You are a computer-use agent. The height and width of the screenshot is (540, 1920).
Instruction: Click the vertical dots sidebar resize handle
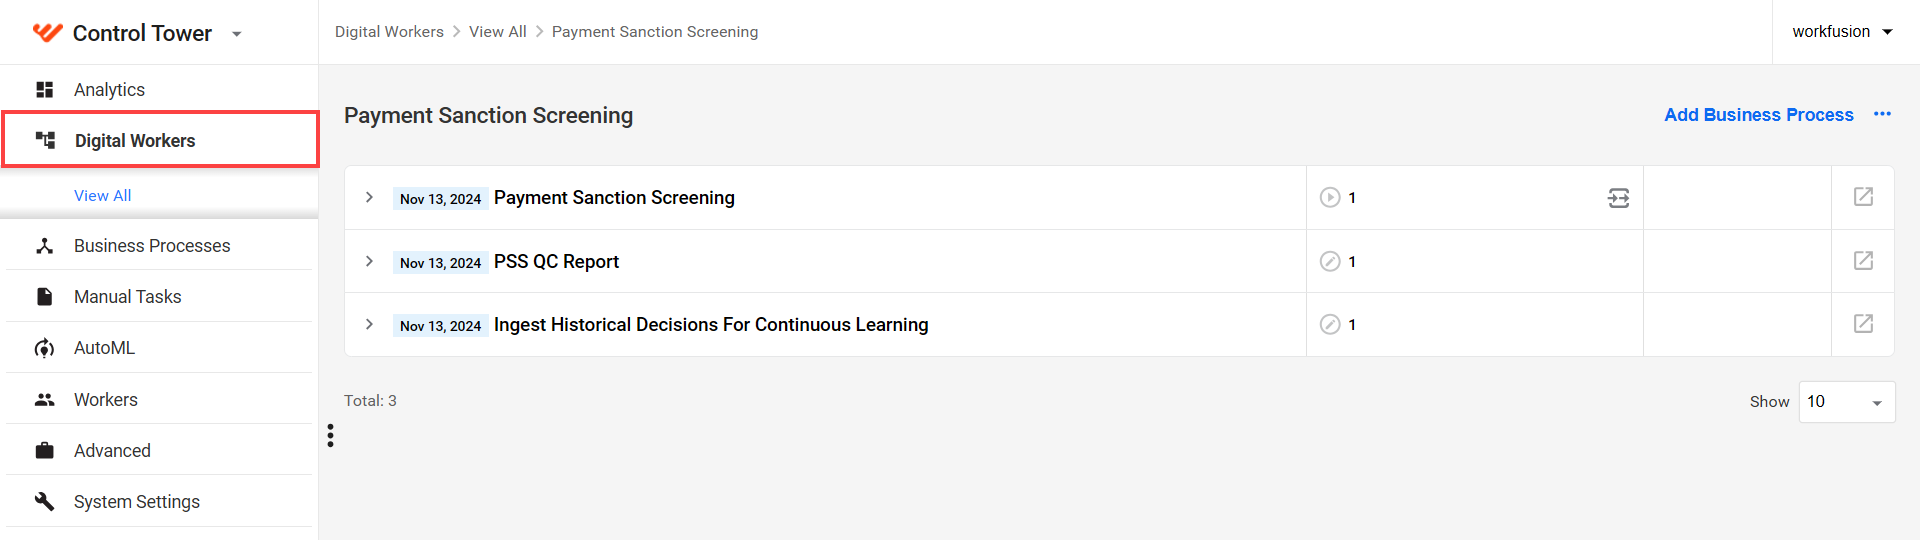point(330,435)
